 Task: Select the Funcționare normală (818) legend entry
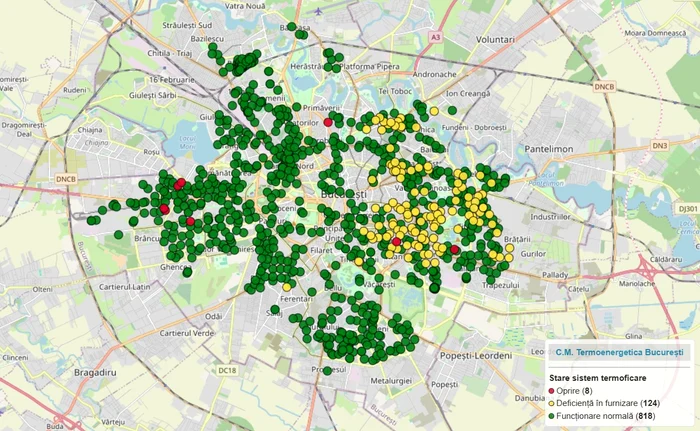pyautogui.click(x=610, y=415)
